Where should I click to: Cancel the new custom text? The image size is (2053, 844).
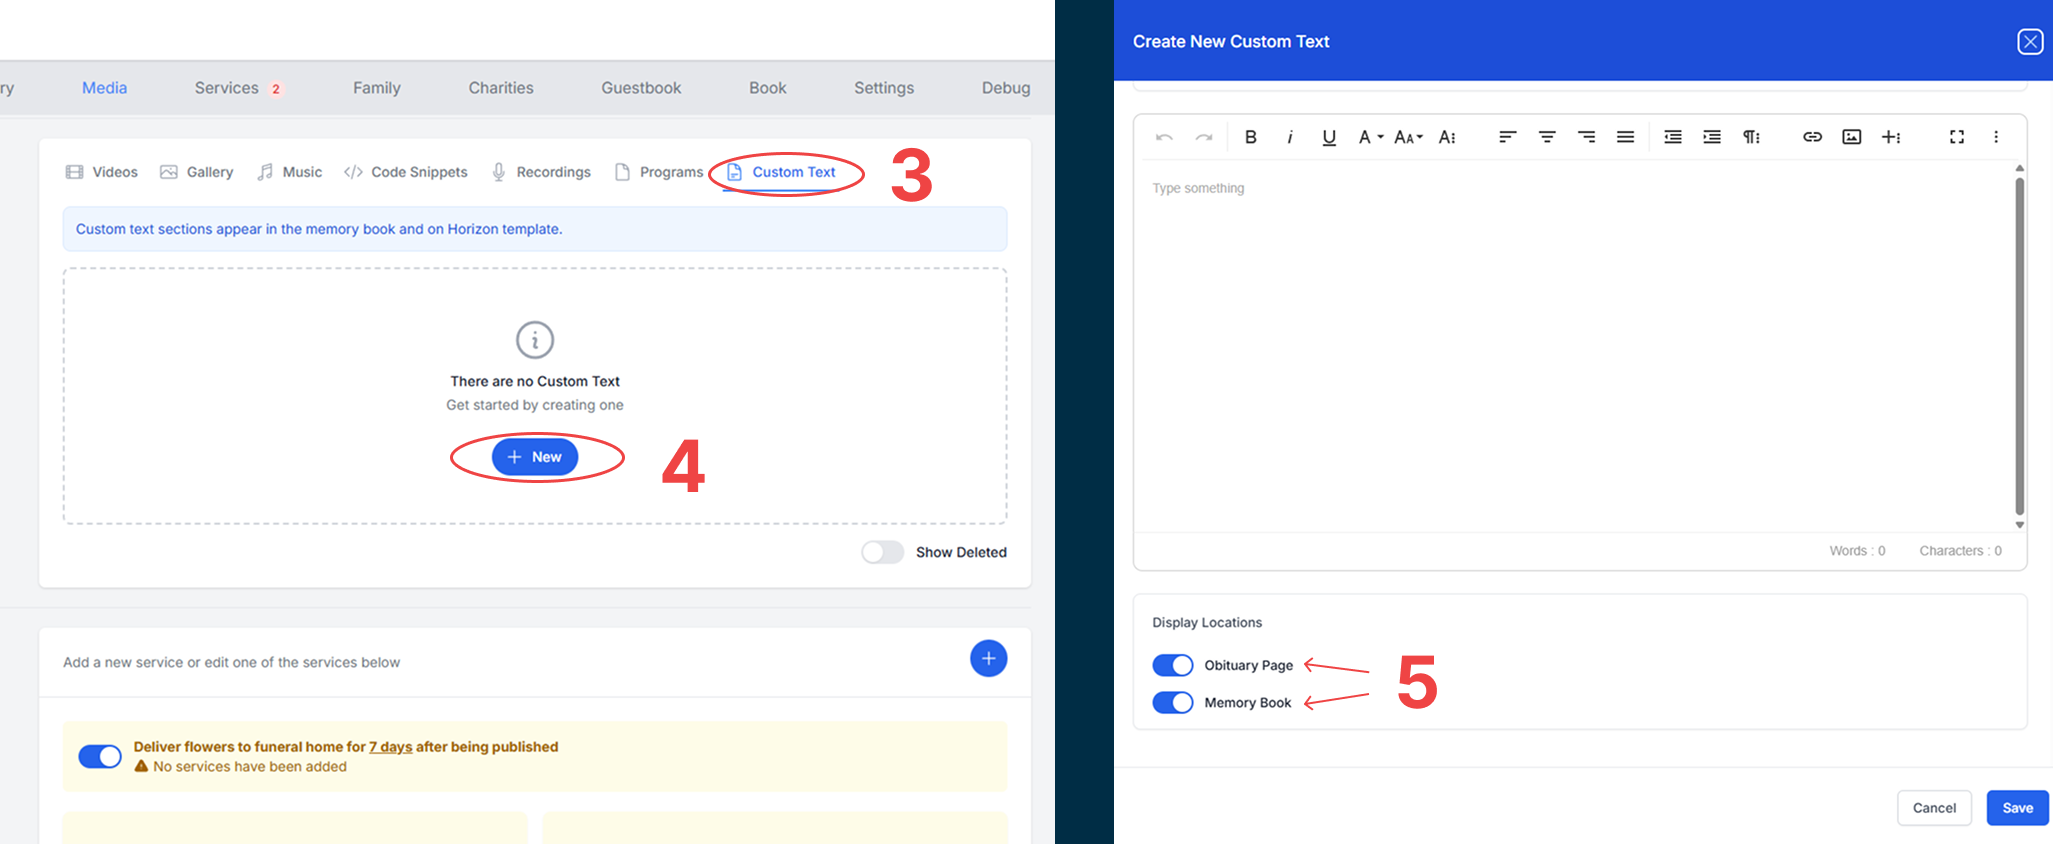[x=1934, y=808]
